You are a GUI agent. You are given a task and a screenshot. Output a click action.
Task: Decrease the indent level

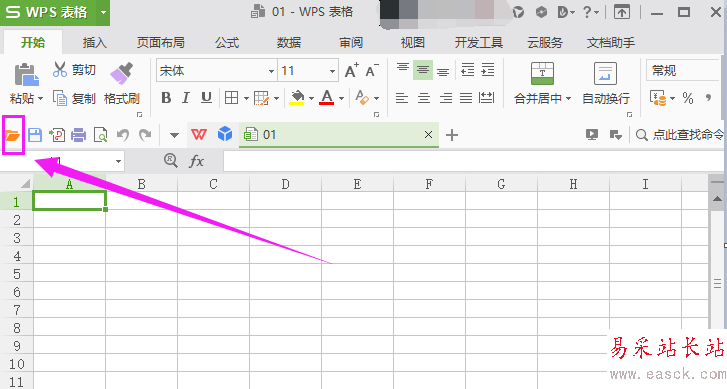pos(467,70)
